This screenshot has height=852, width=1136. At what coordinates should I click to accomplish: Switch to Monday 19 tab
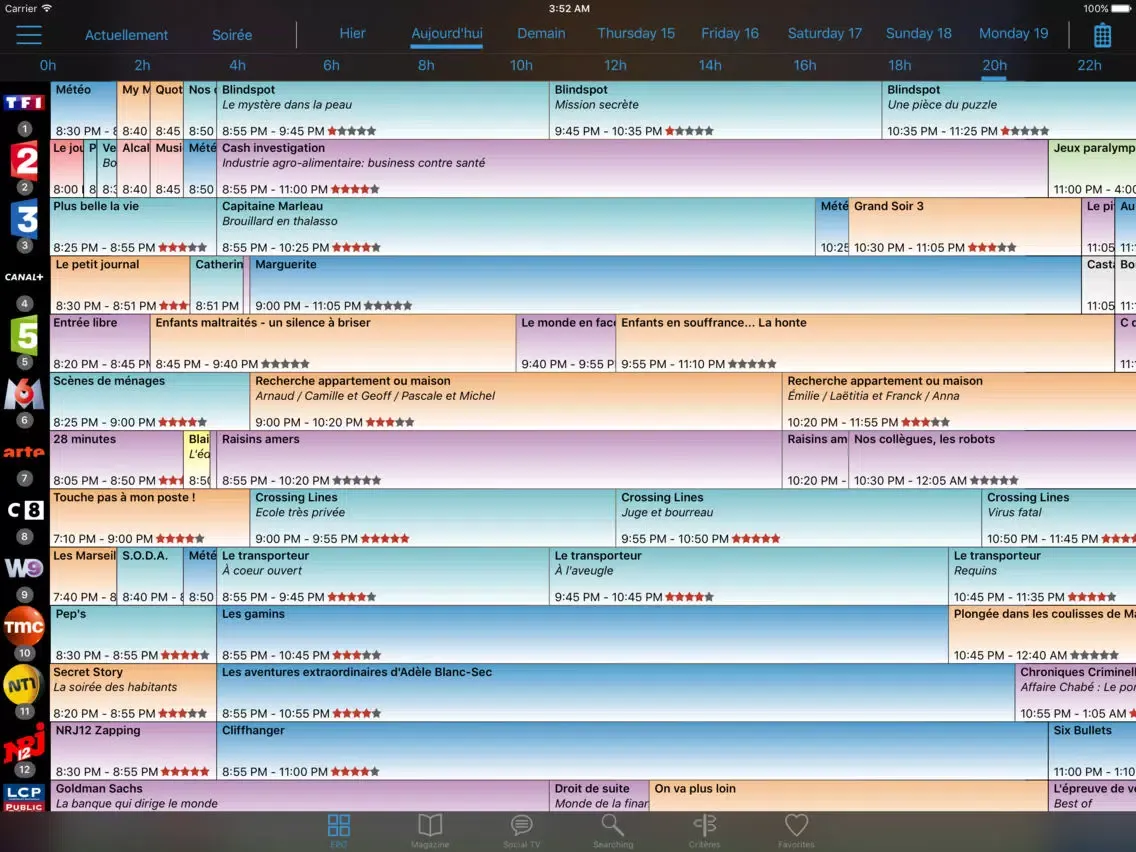coord(1013,33)
